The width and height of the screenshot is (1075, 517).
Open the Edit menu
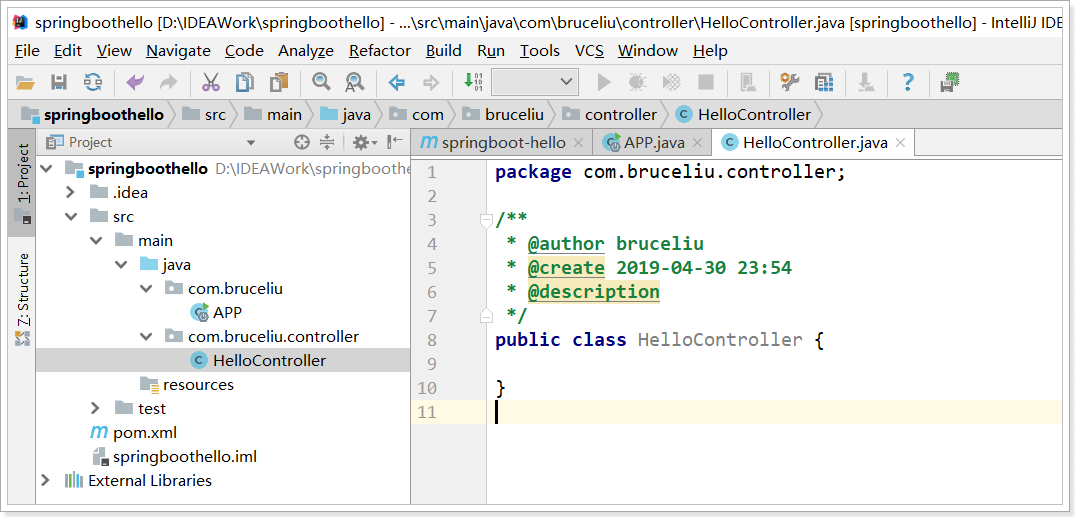[68, 51]
